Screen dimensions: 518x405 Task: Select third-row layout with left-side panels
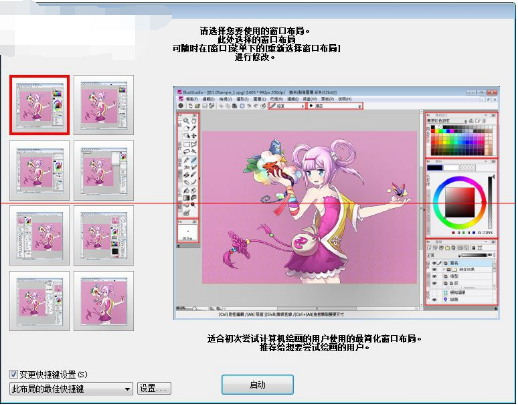(40, 235)
